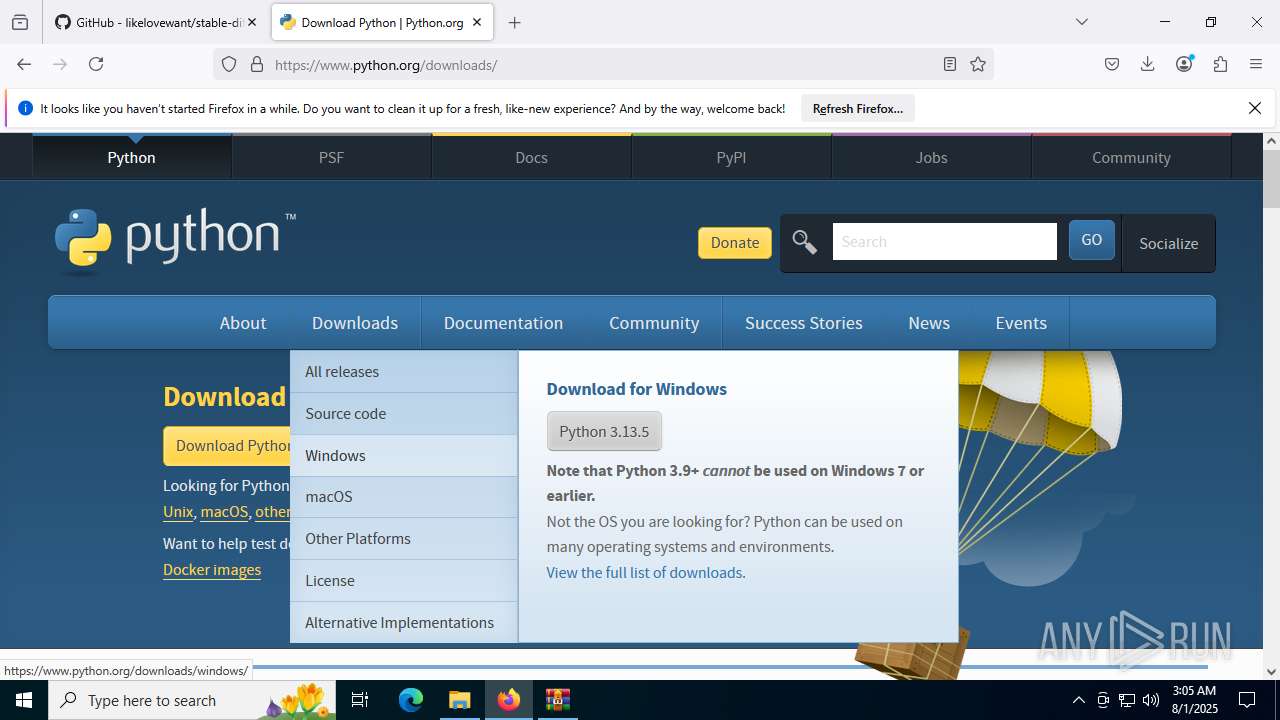The image size is (1280, 720).
Task: Click the Python 3.13.5 download button
Action: tap(604, 431)
